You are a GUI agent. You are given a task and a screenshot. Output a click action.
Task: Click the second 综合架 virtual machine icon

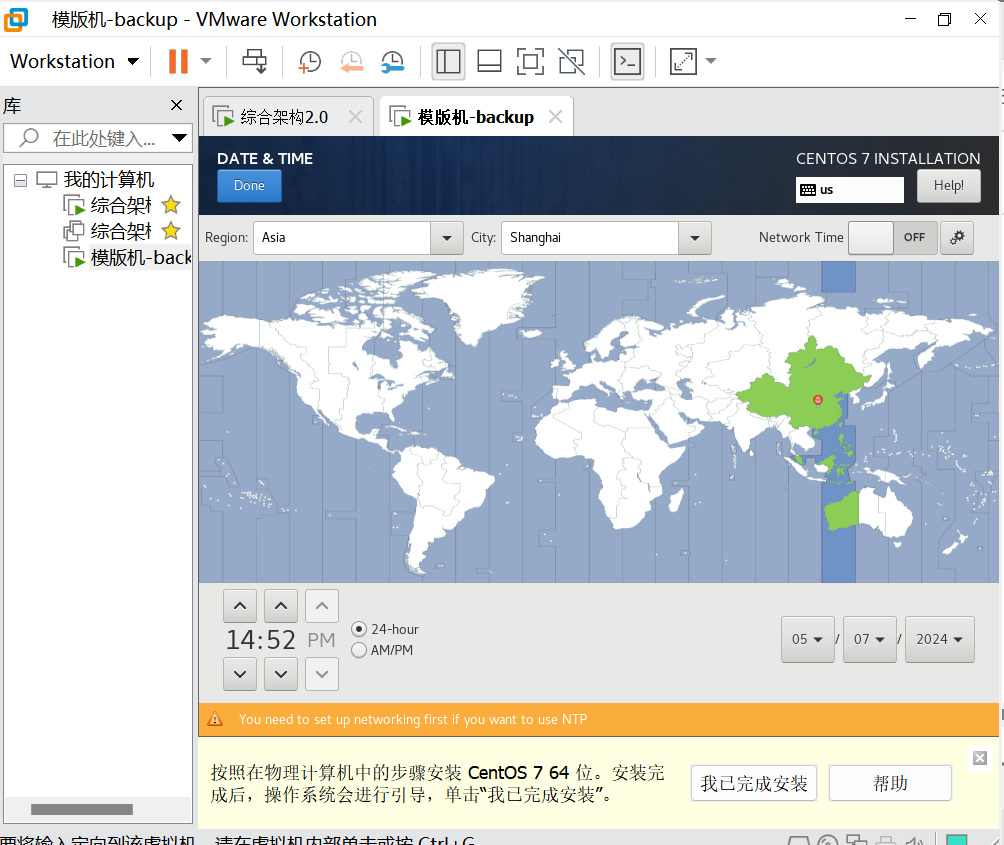pos(74,231)
